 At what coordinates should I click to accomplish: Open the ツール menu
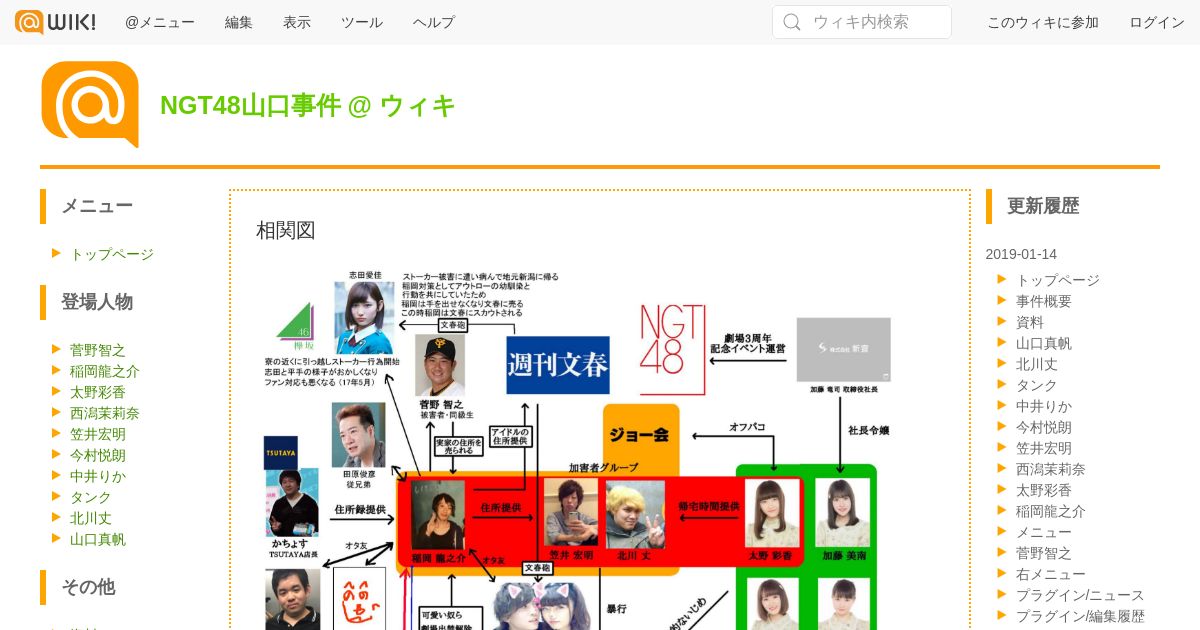362,22
